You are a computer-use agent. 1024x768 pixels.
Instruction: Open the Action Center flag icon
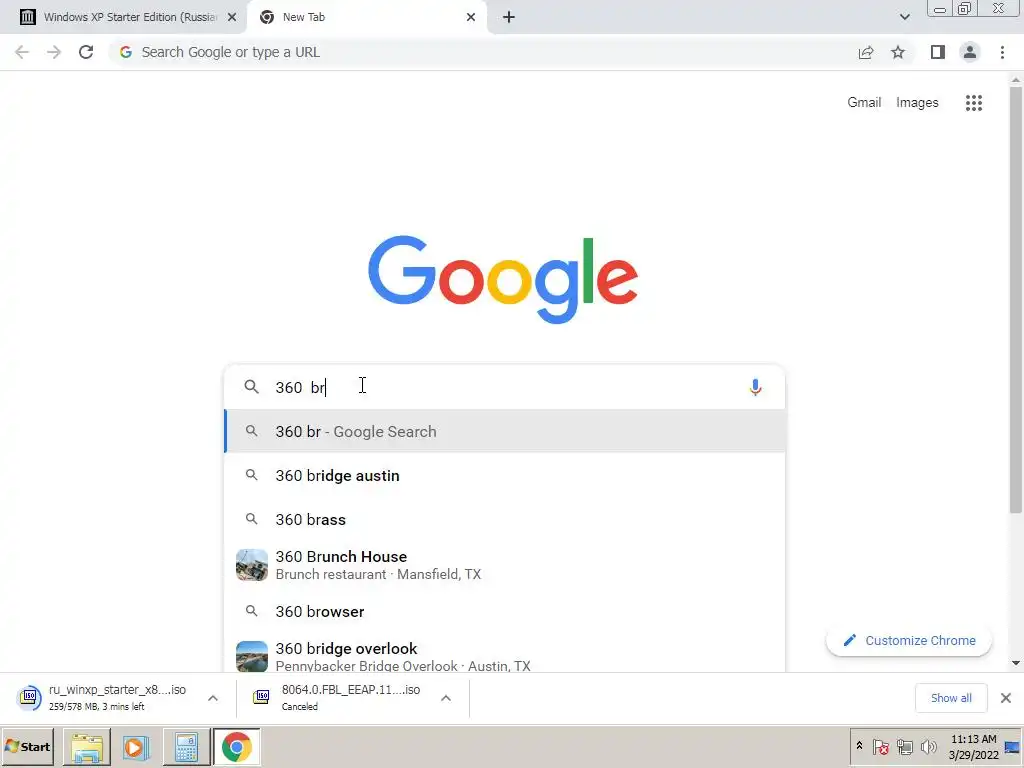coord(880,746)
